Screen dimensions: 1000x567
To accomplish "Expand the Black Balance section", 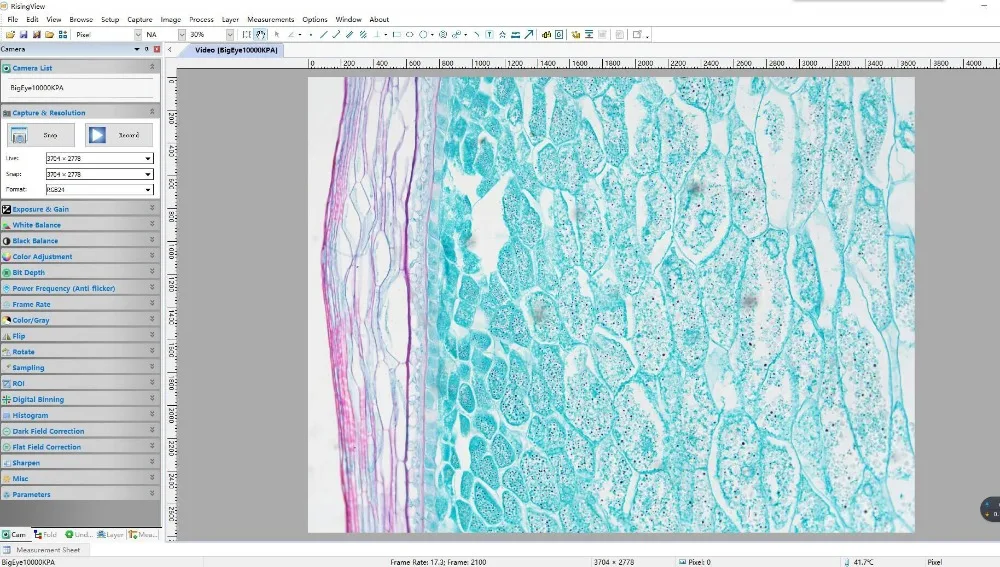I will click(x=80, y=240).
